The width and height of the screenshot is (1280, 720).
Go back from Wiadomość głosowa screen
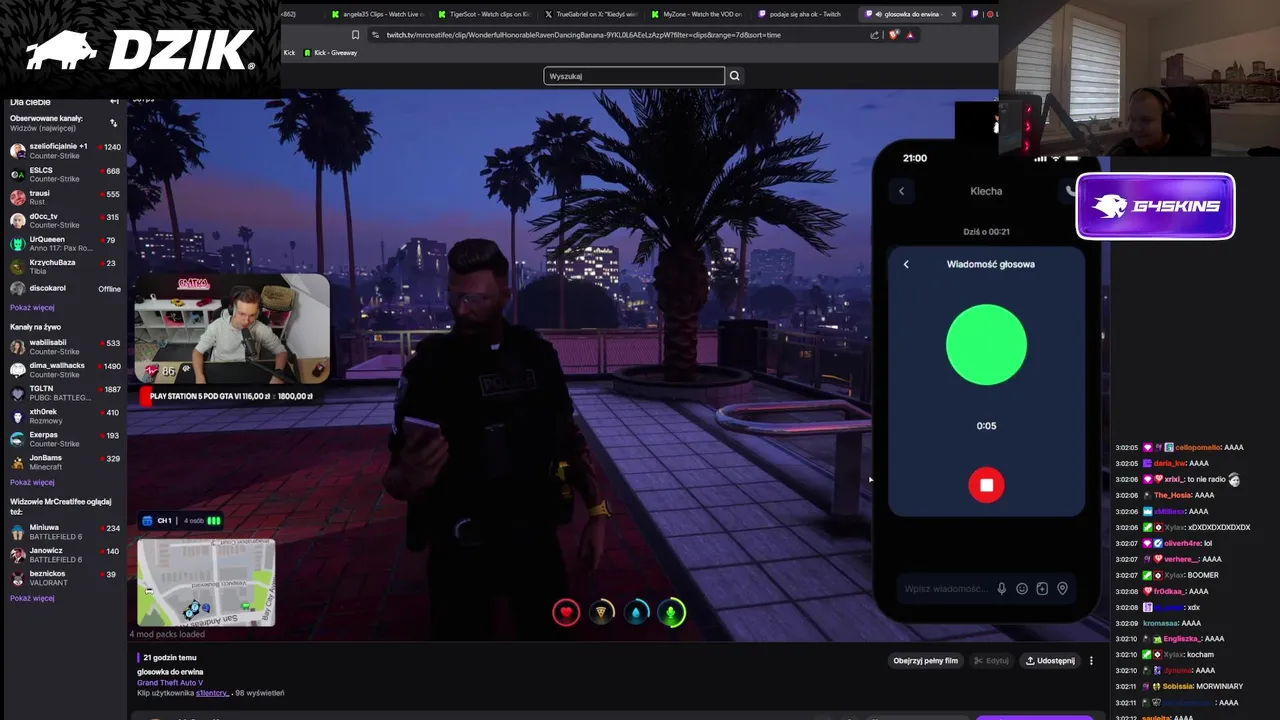tap(906, 264)
